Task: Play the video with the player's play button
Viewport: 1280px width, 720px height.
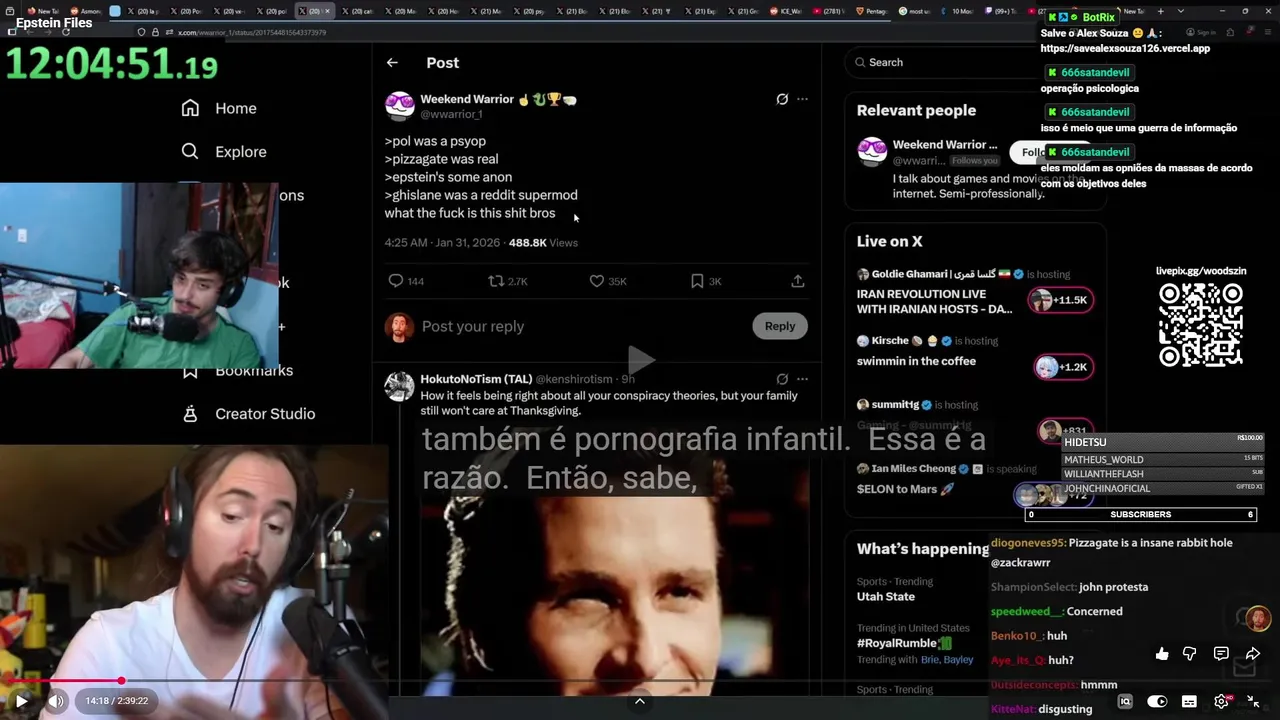Action: coord(21,701)
